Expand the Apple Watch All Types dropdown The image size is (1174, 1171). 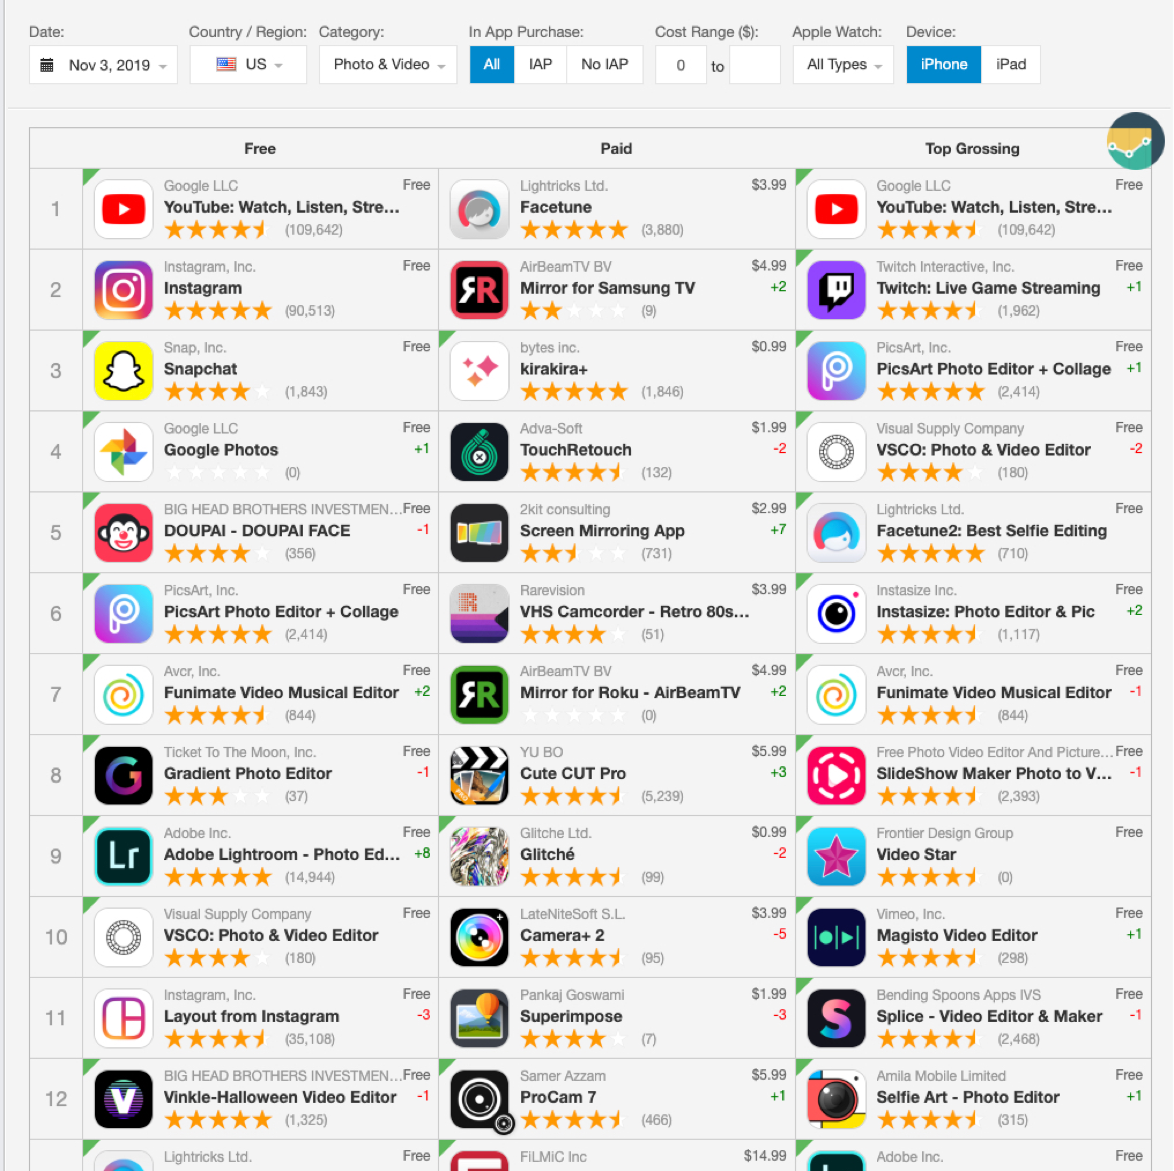[x=843, y=64]
